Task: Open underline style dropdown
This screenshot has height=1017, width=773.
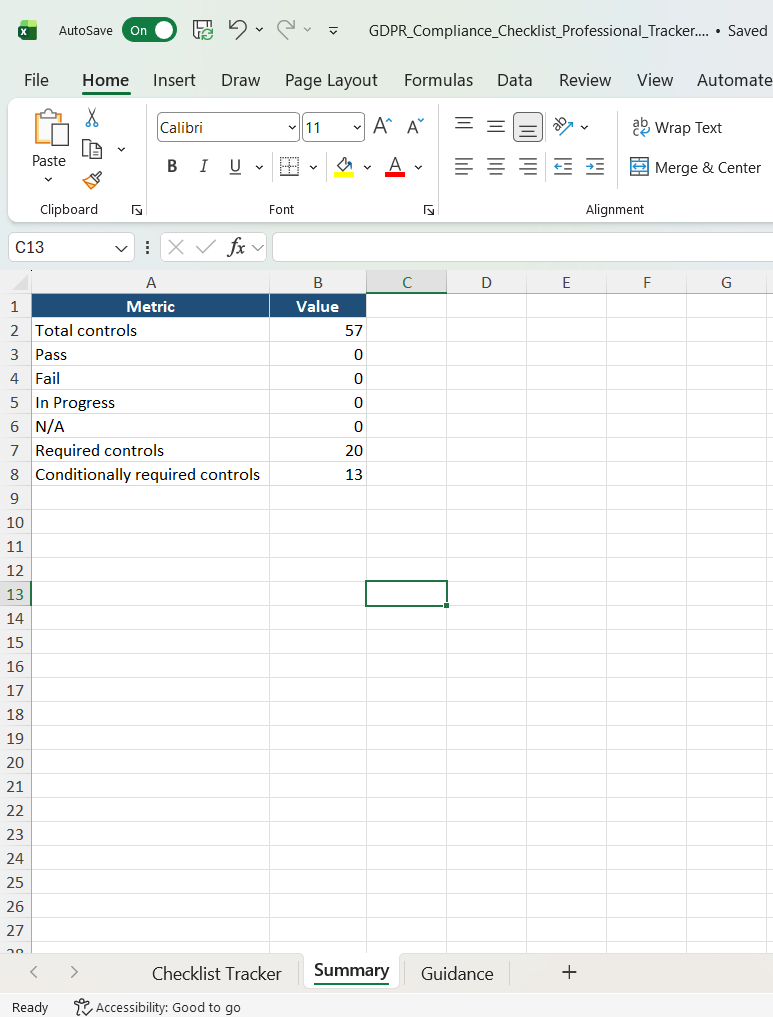Action: click(259, 167)
